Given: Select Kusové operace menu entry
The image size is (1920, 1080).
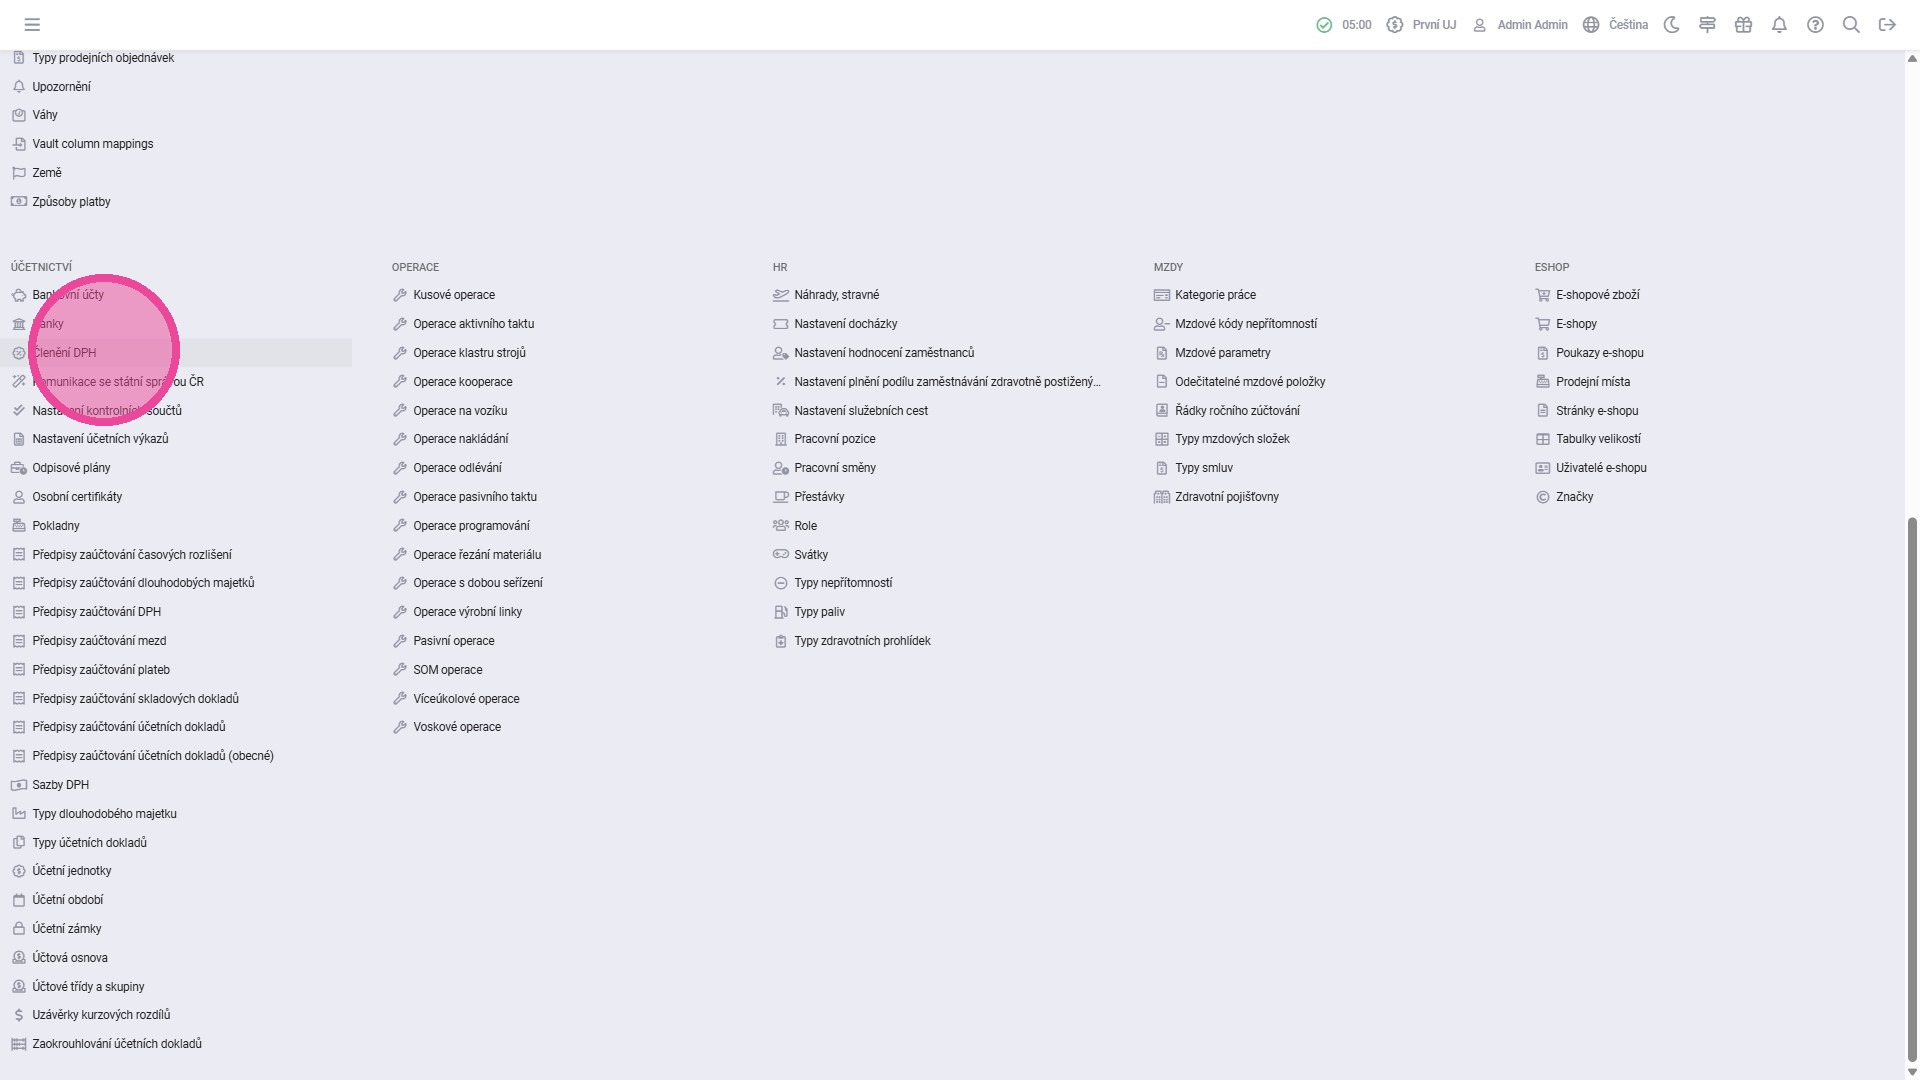Looking at the screenshot, I should pos(453,295).
